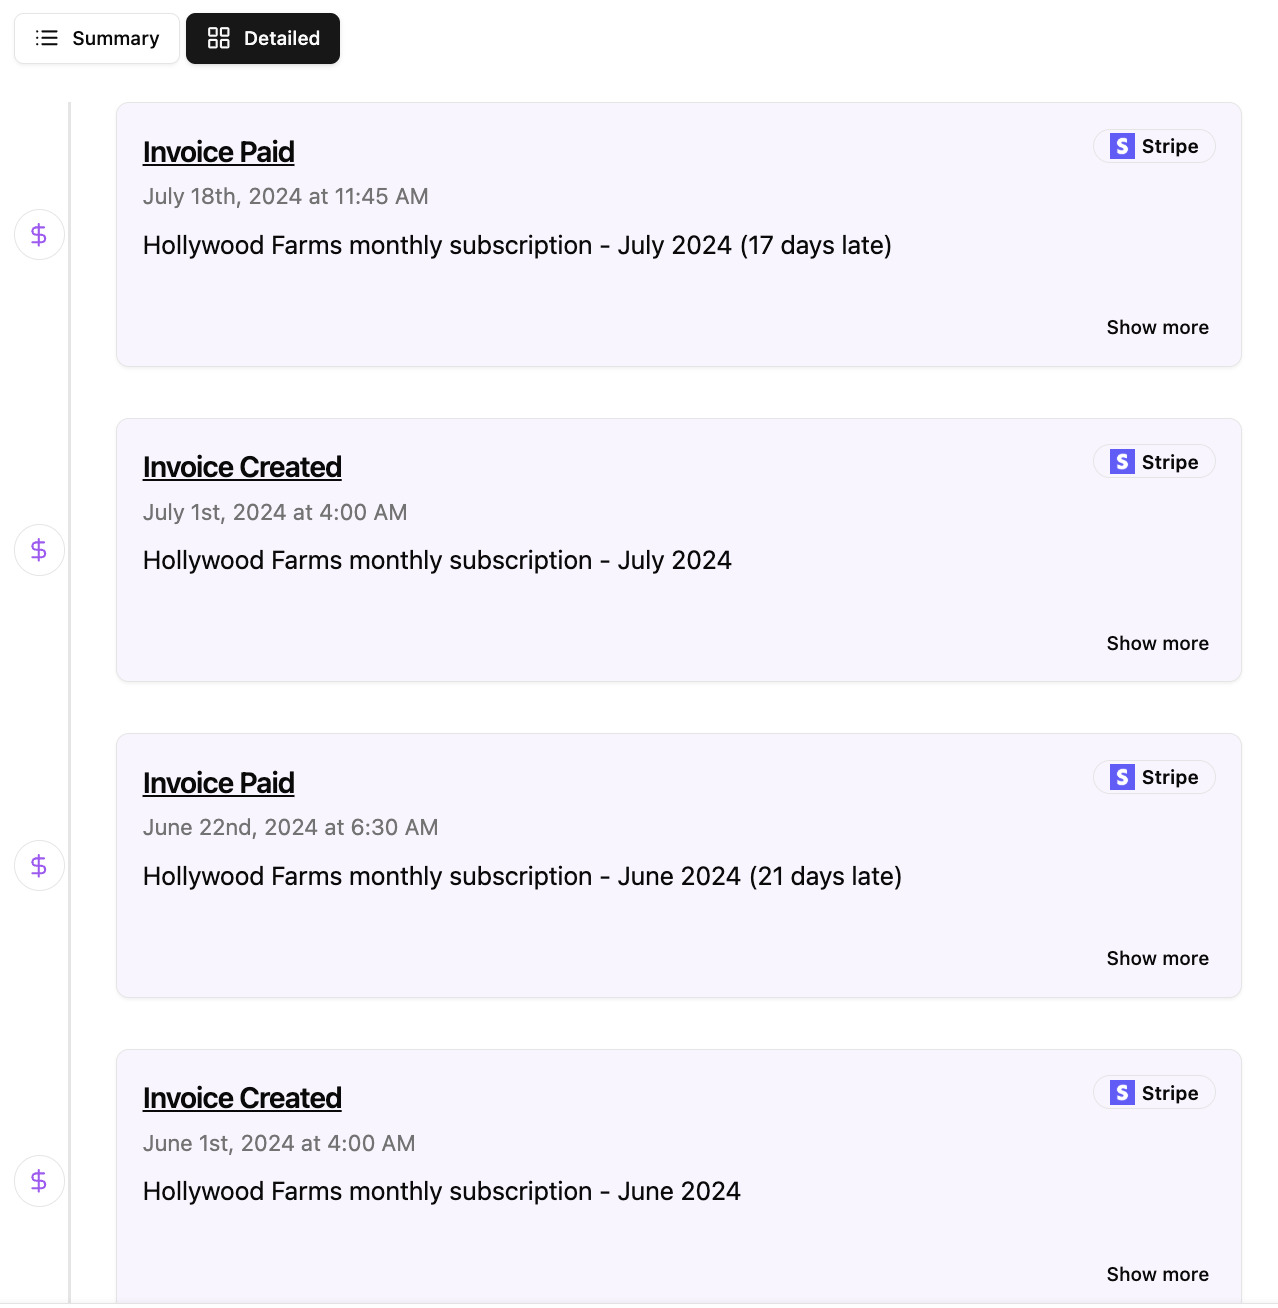Open the Invoice Created link for June 2024
Image resolution: width=1278 pixels, height=1308 pixels.
(242, 1097)
